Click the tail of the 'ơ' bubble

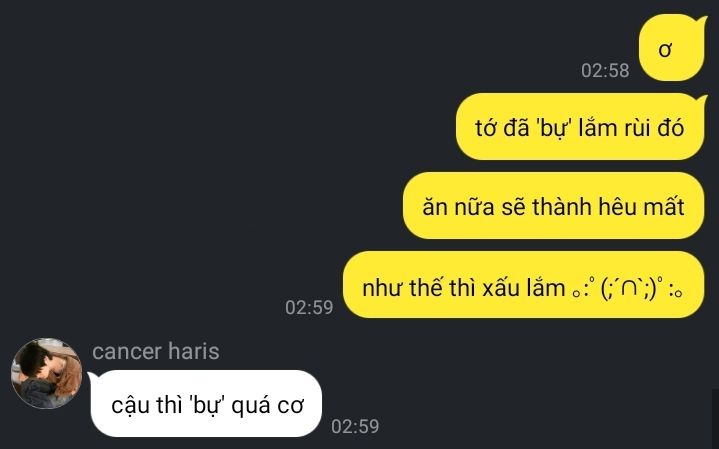pyautogui.click(x=702, y=21)
